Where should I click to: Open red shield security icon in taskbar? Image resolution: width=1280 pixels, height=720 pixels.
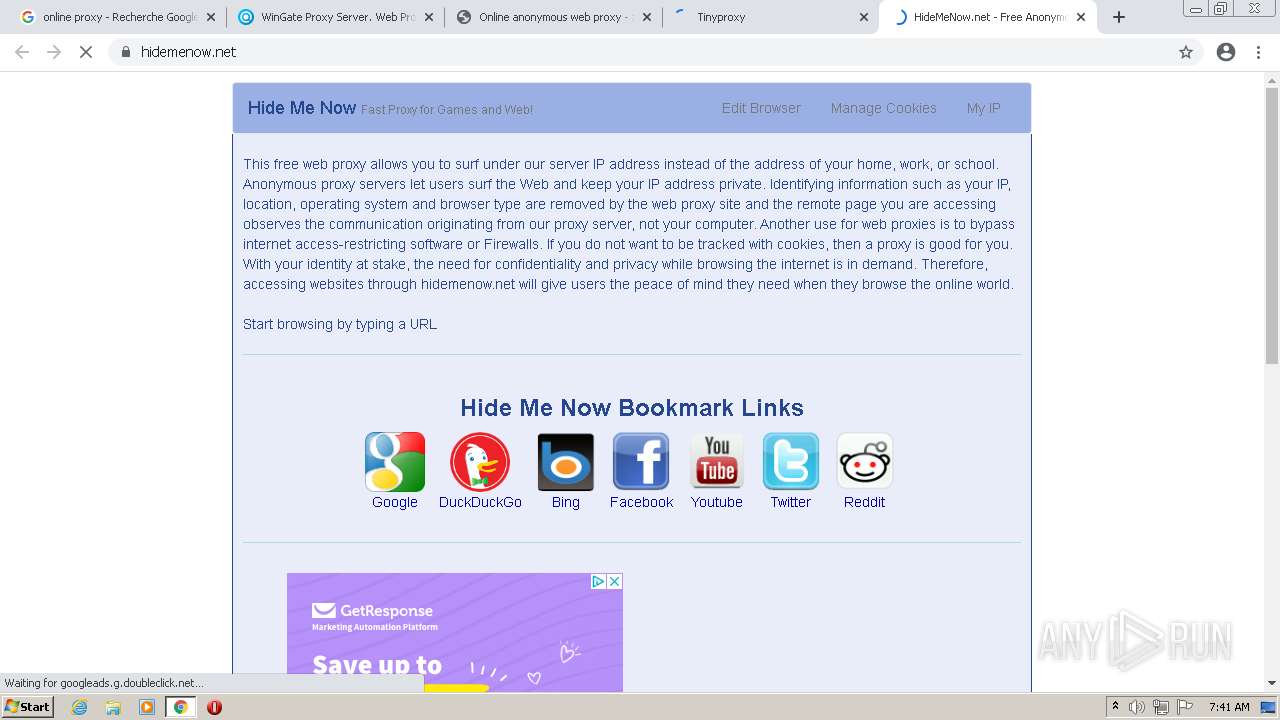click(214, 707)
